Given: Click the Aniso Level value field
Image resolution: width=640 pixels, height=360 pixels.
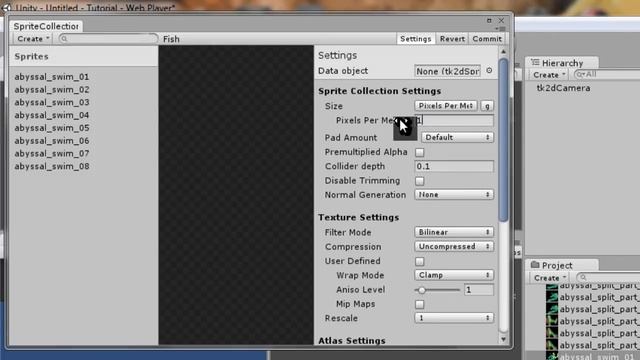Looking at the screenshot, I should (479, 290).
